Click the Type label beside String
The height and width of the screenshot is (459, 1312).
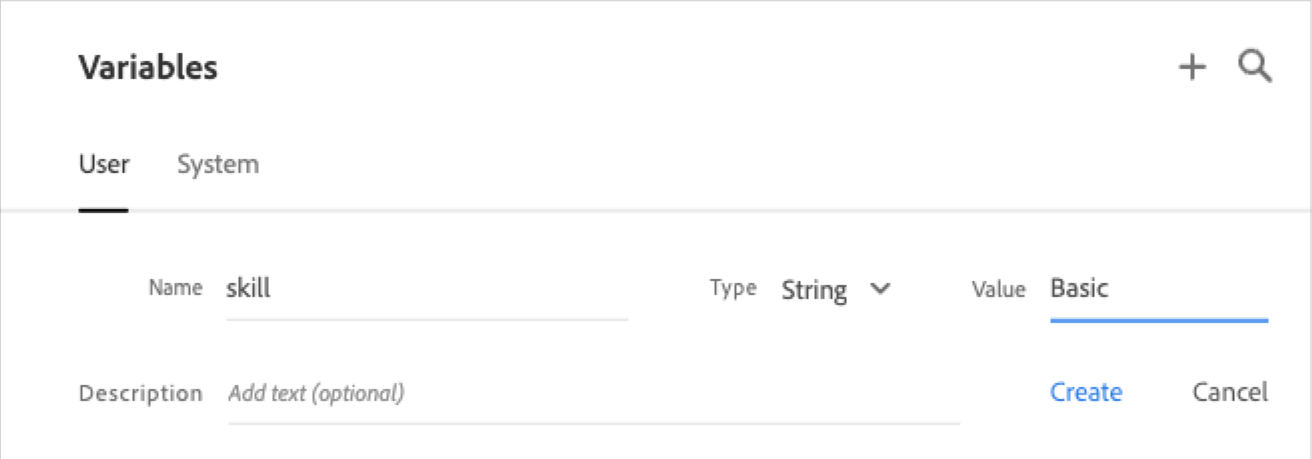pyautogui.click(x=733, y=288)
